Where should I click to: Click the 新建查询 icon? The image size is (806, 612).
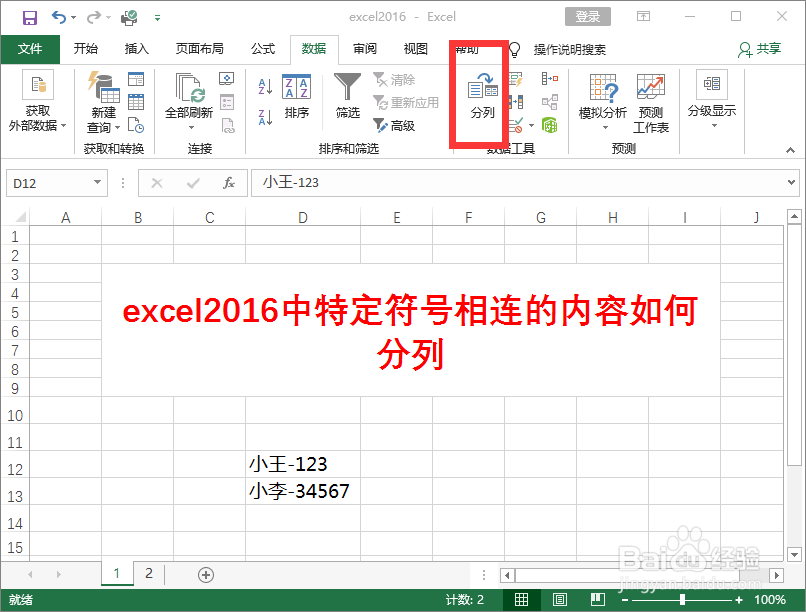103,88
